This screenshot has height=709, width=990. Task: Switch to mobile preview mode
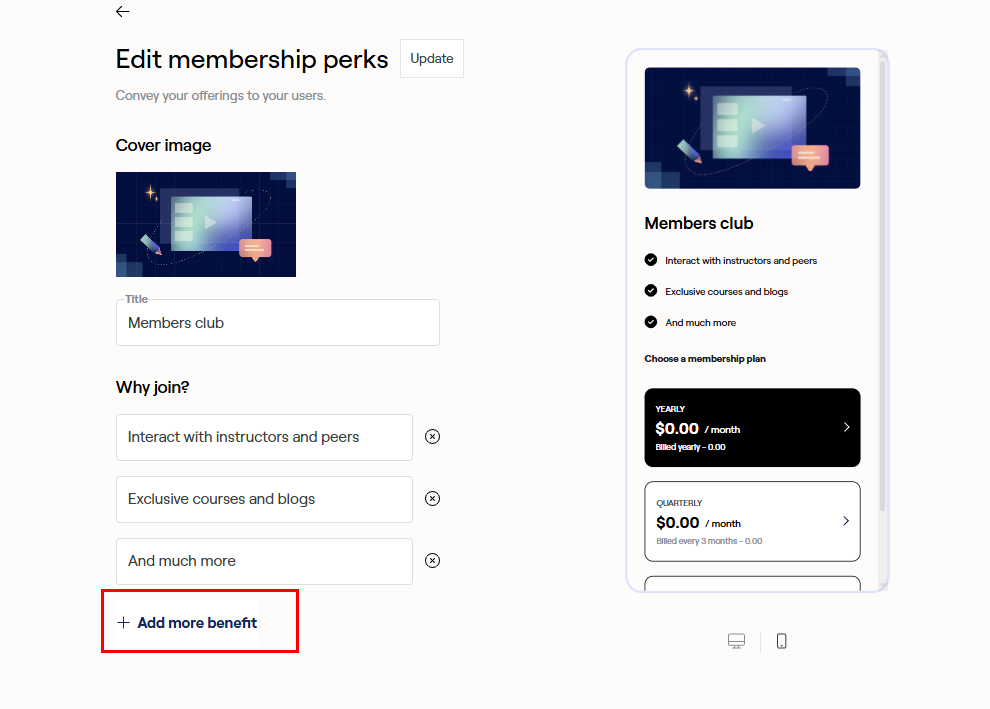781,641
